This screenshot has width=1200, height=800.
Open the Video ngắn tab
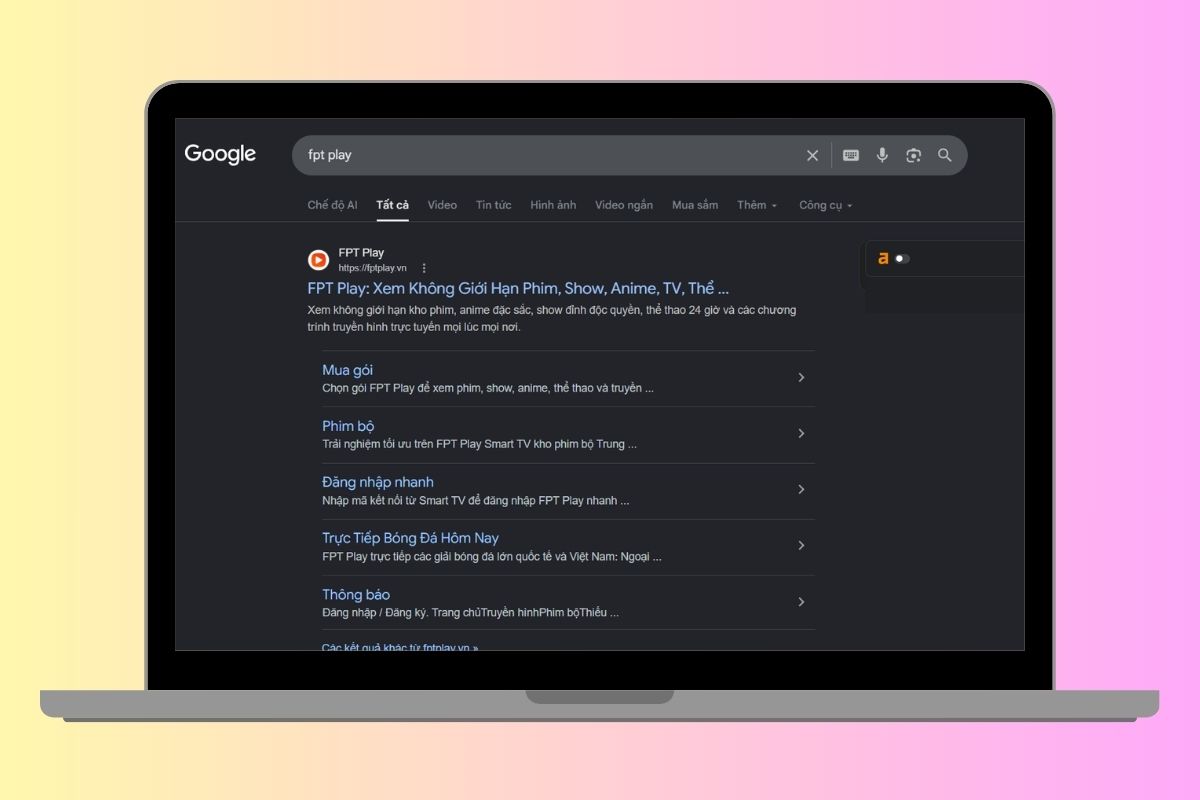(624, 205)
